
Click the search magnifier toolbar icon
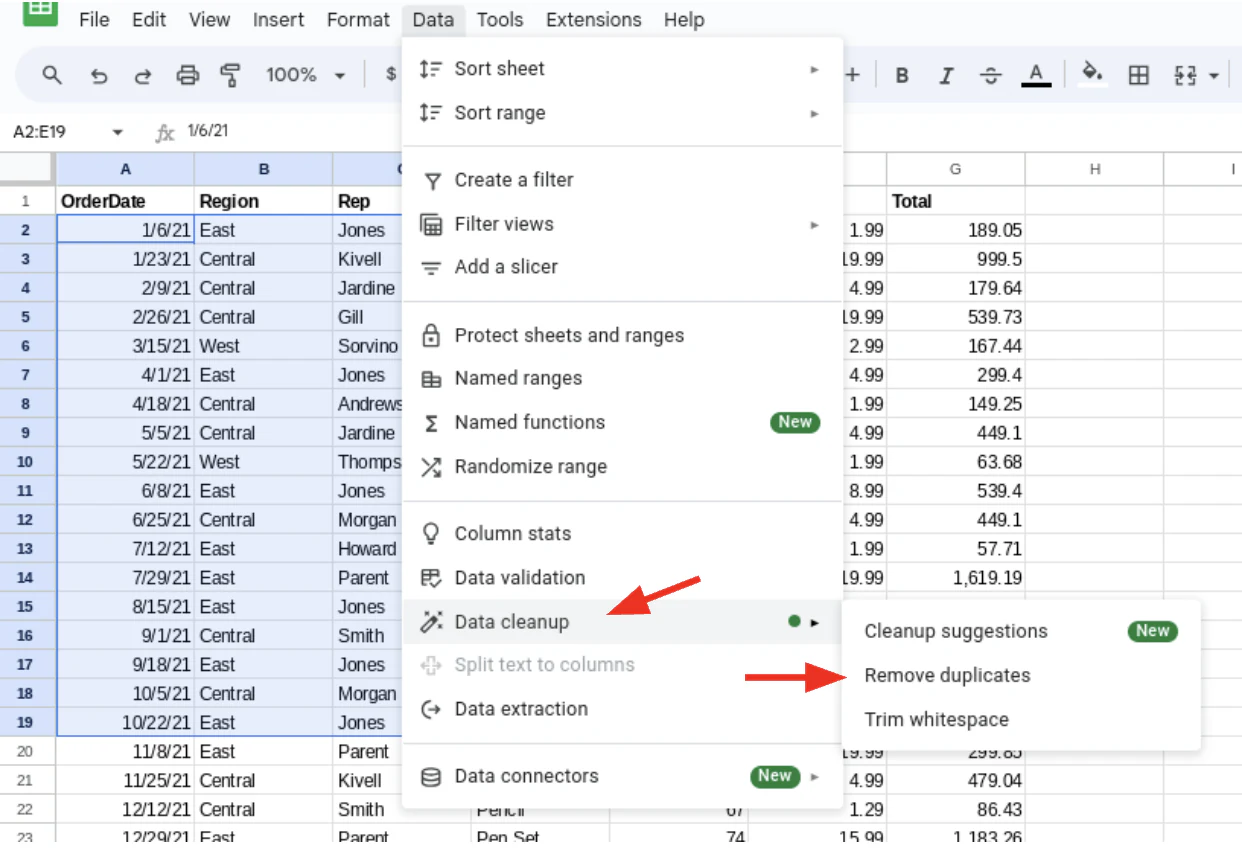(x=52, y=75)
